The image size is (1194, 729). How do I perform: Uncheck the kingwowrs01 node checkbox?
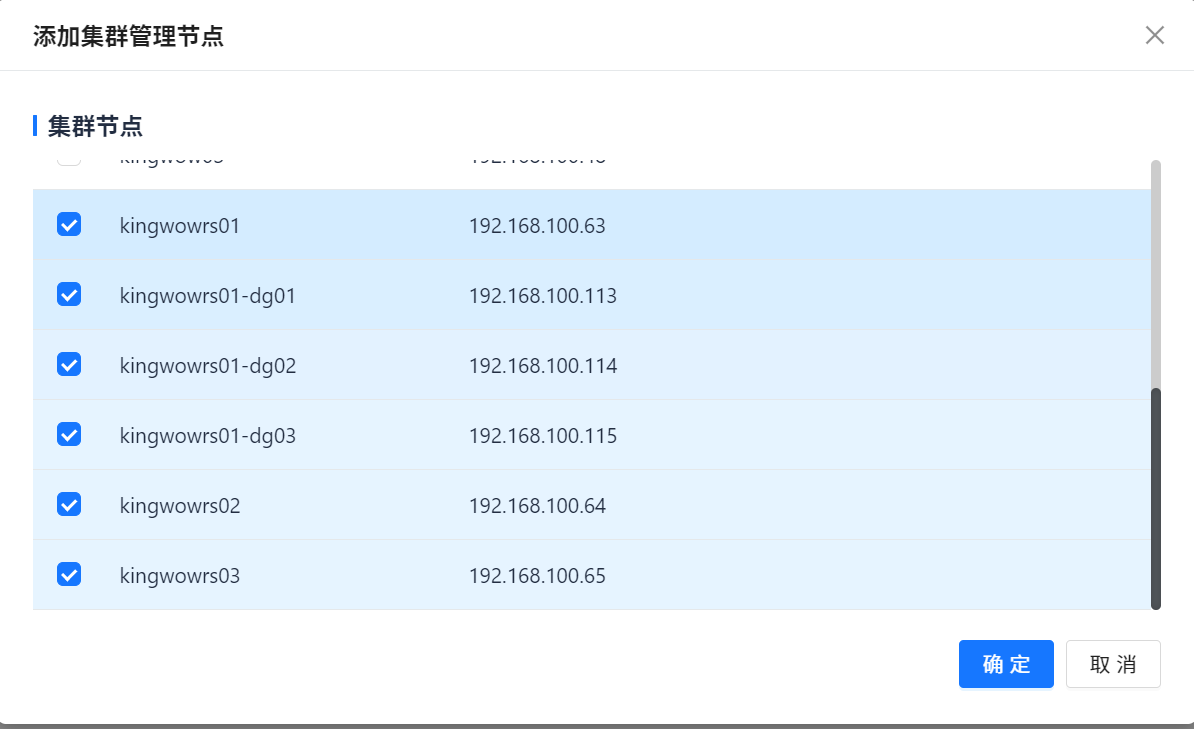pos(69,225)
